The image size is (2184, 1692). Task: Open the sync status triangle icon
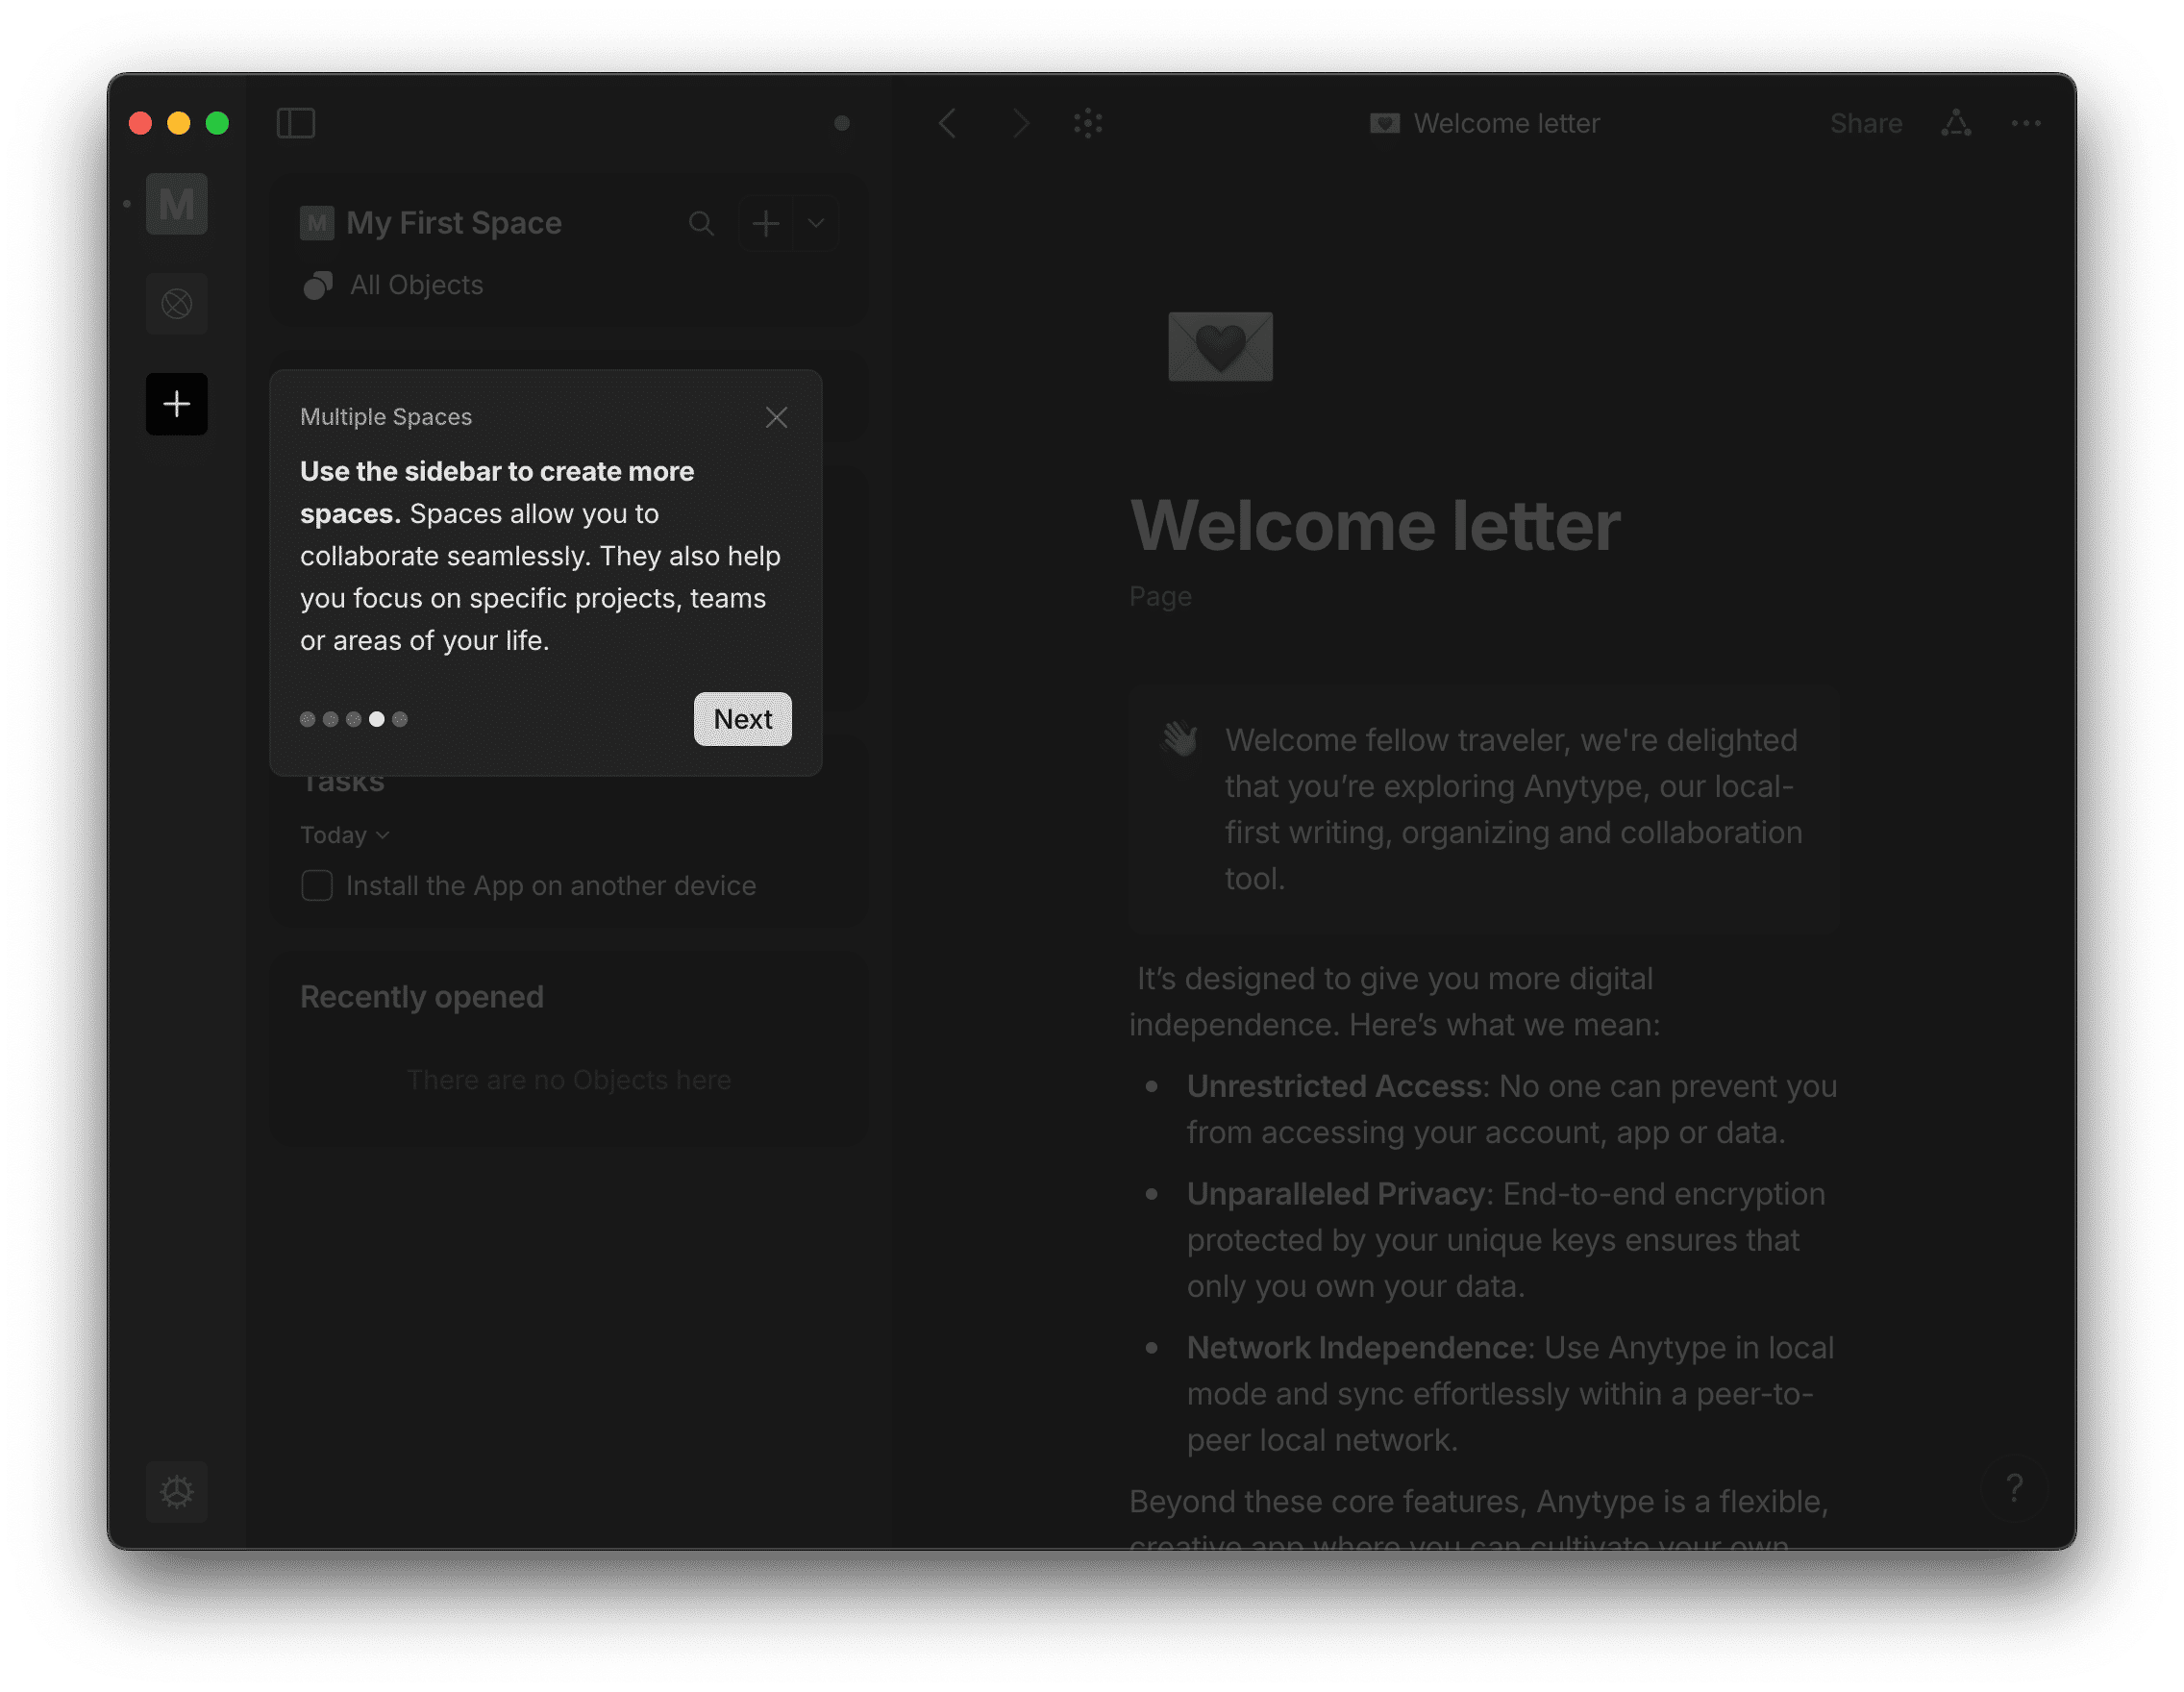coord(1956,123)
